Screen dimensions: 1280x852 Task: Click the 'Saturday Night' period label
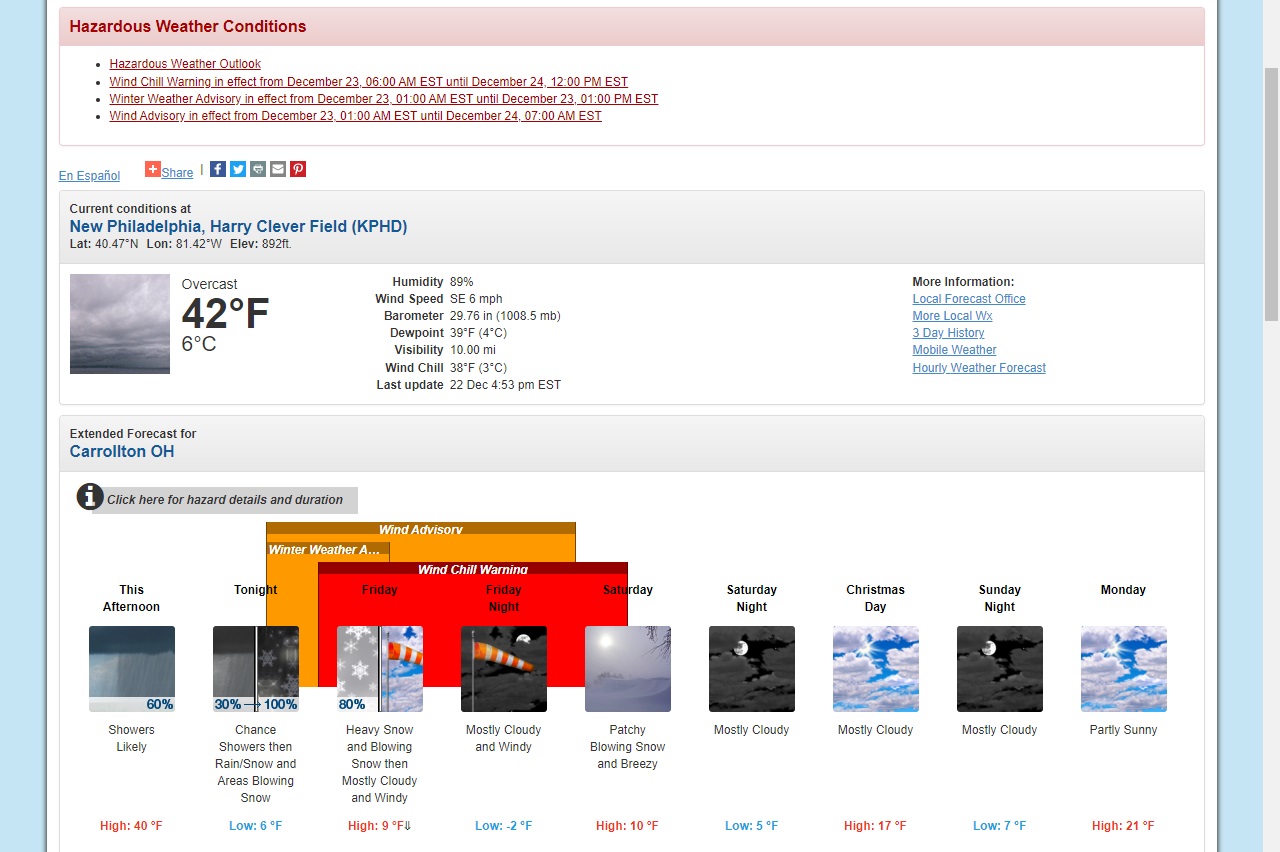pyautogui.click(x=752, y=598)
